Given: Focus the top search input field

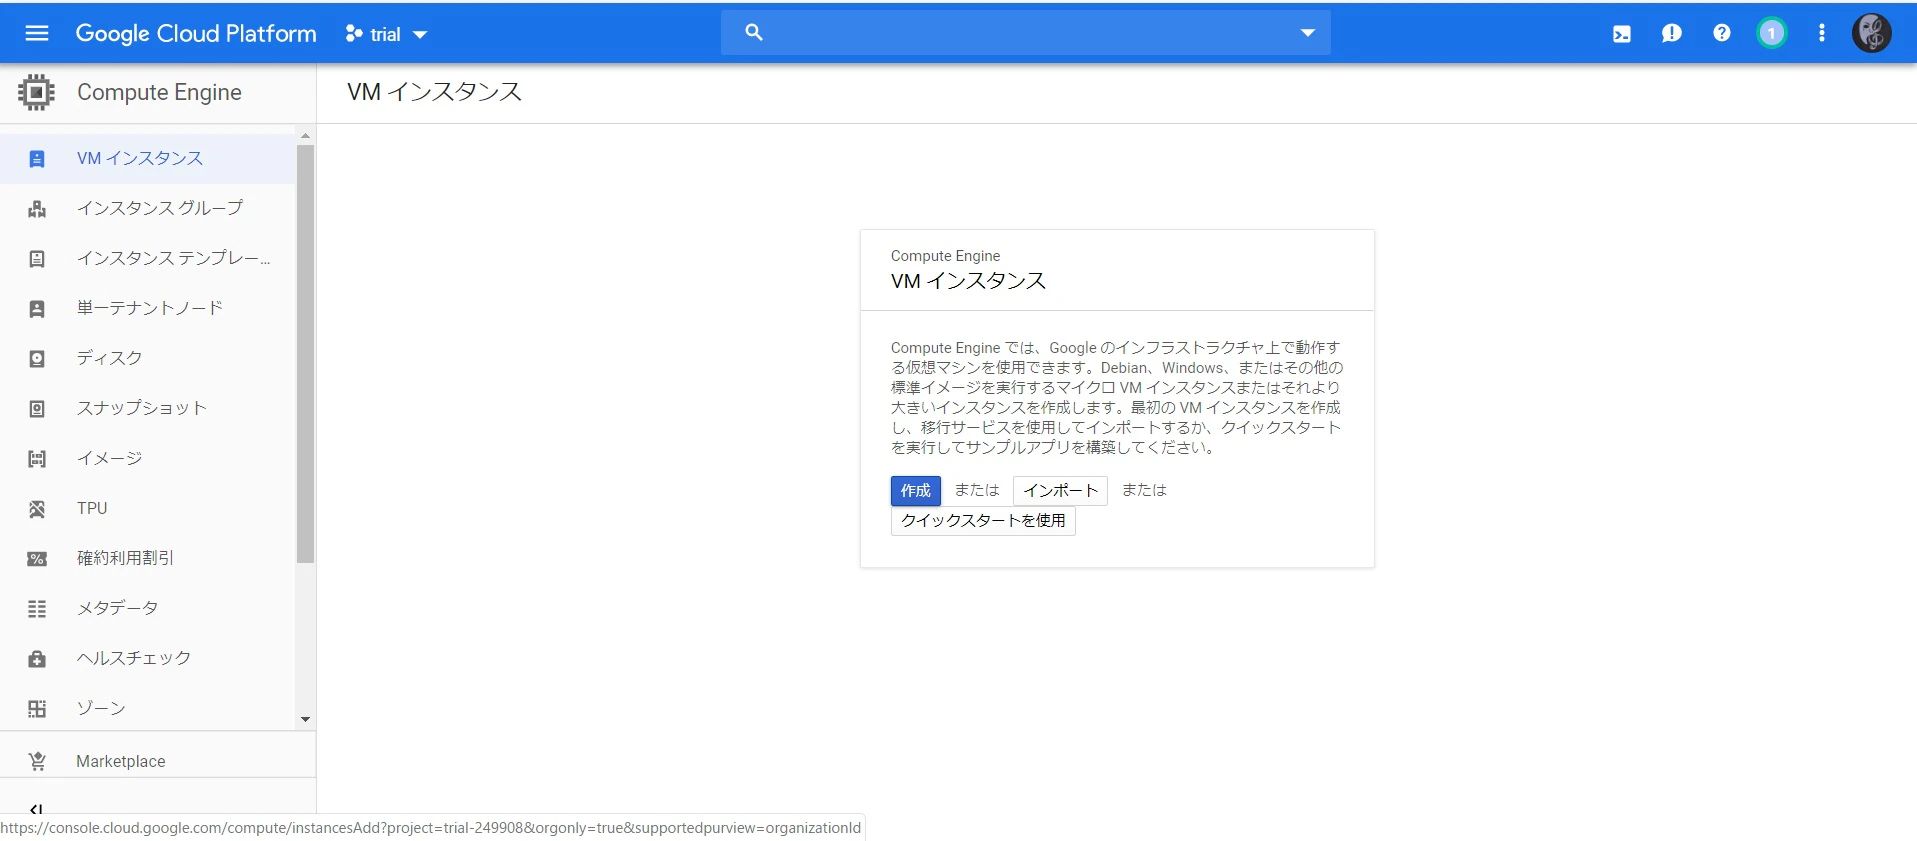Looking at the screenshot, I should 1025,33.
